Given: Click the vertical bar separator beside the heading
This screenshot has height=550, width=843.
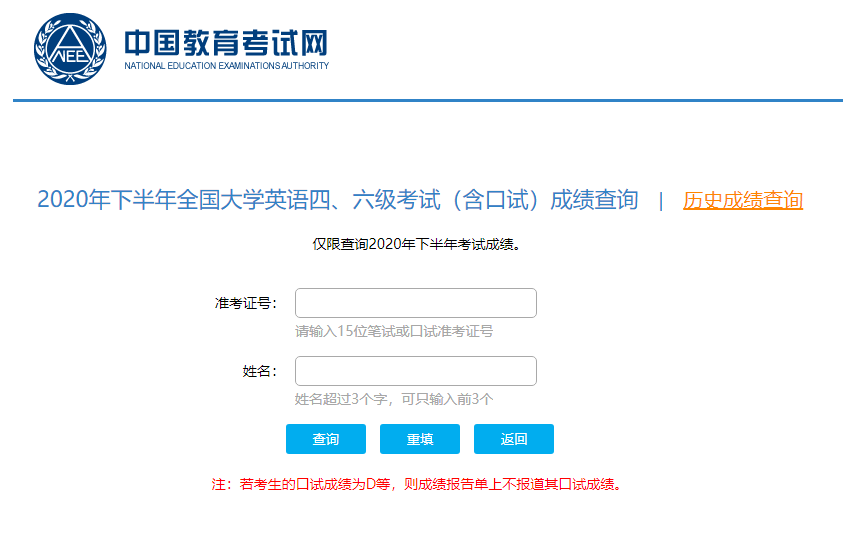Looking at the screenshot, I should point(661,201).
